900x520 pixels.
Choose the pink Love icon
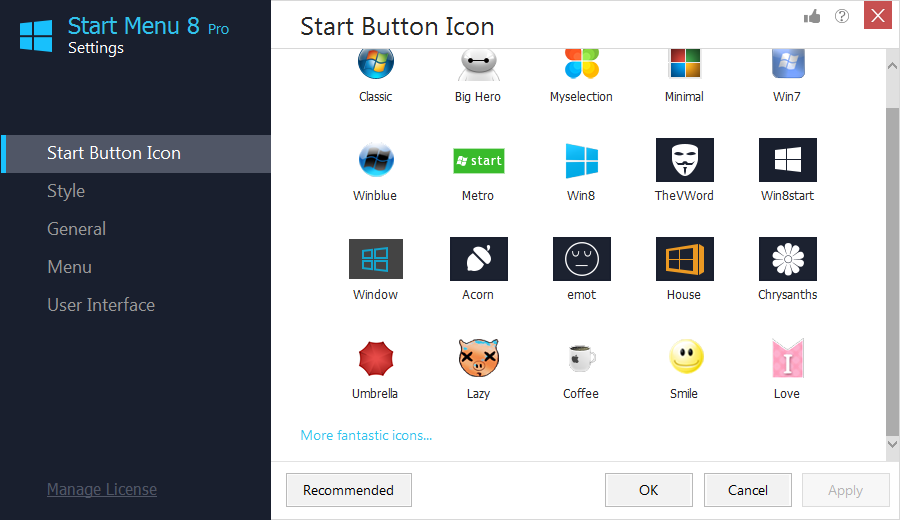click(x=788, y=358)
